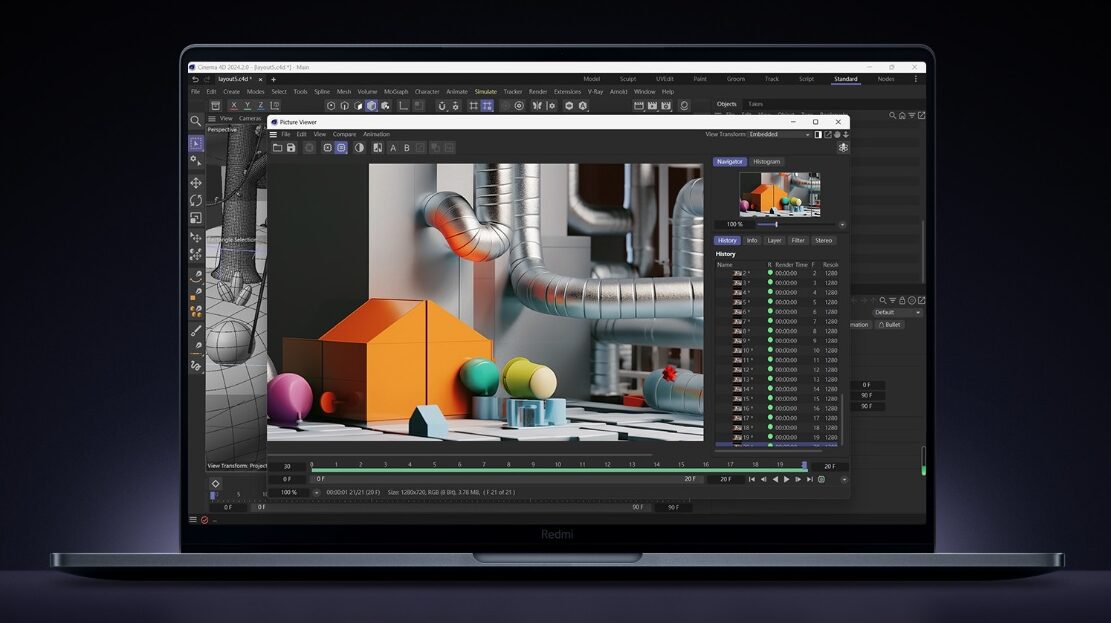Toggle the X axis lock
Image resolution: width=1111 pixels, height=623 pixels.
(x=234, y=105)
